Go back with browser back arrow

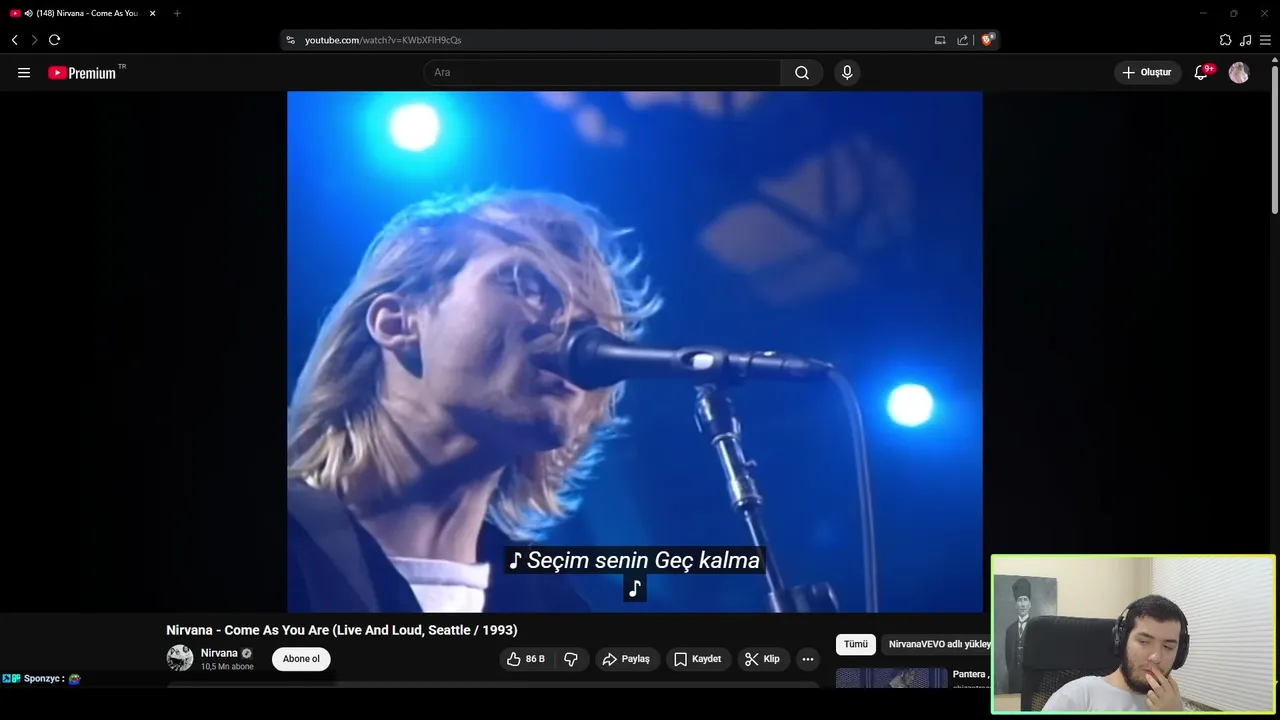click(x=14, y=40)
